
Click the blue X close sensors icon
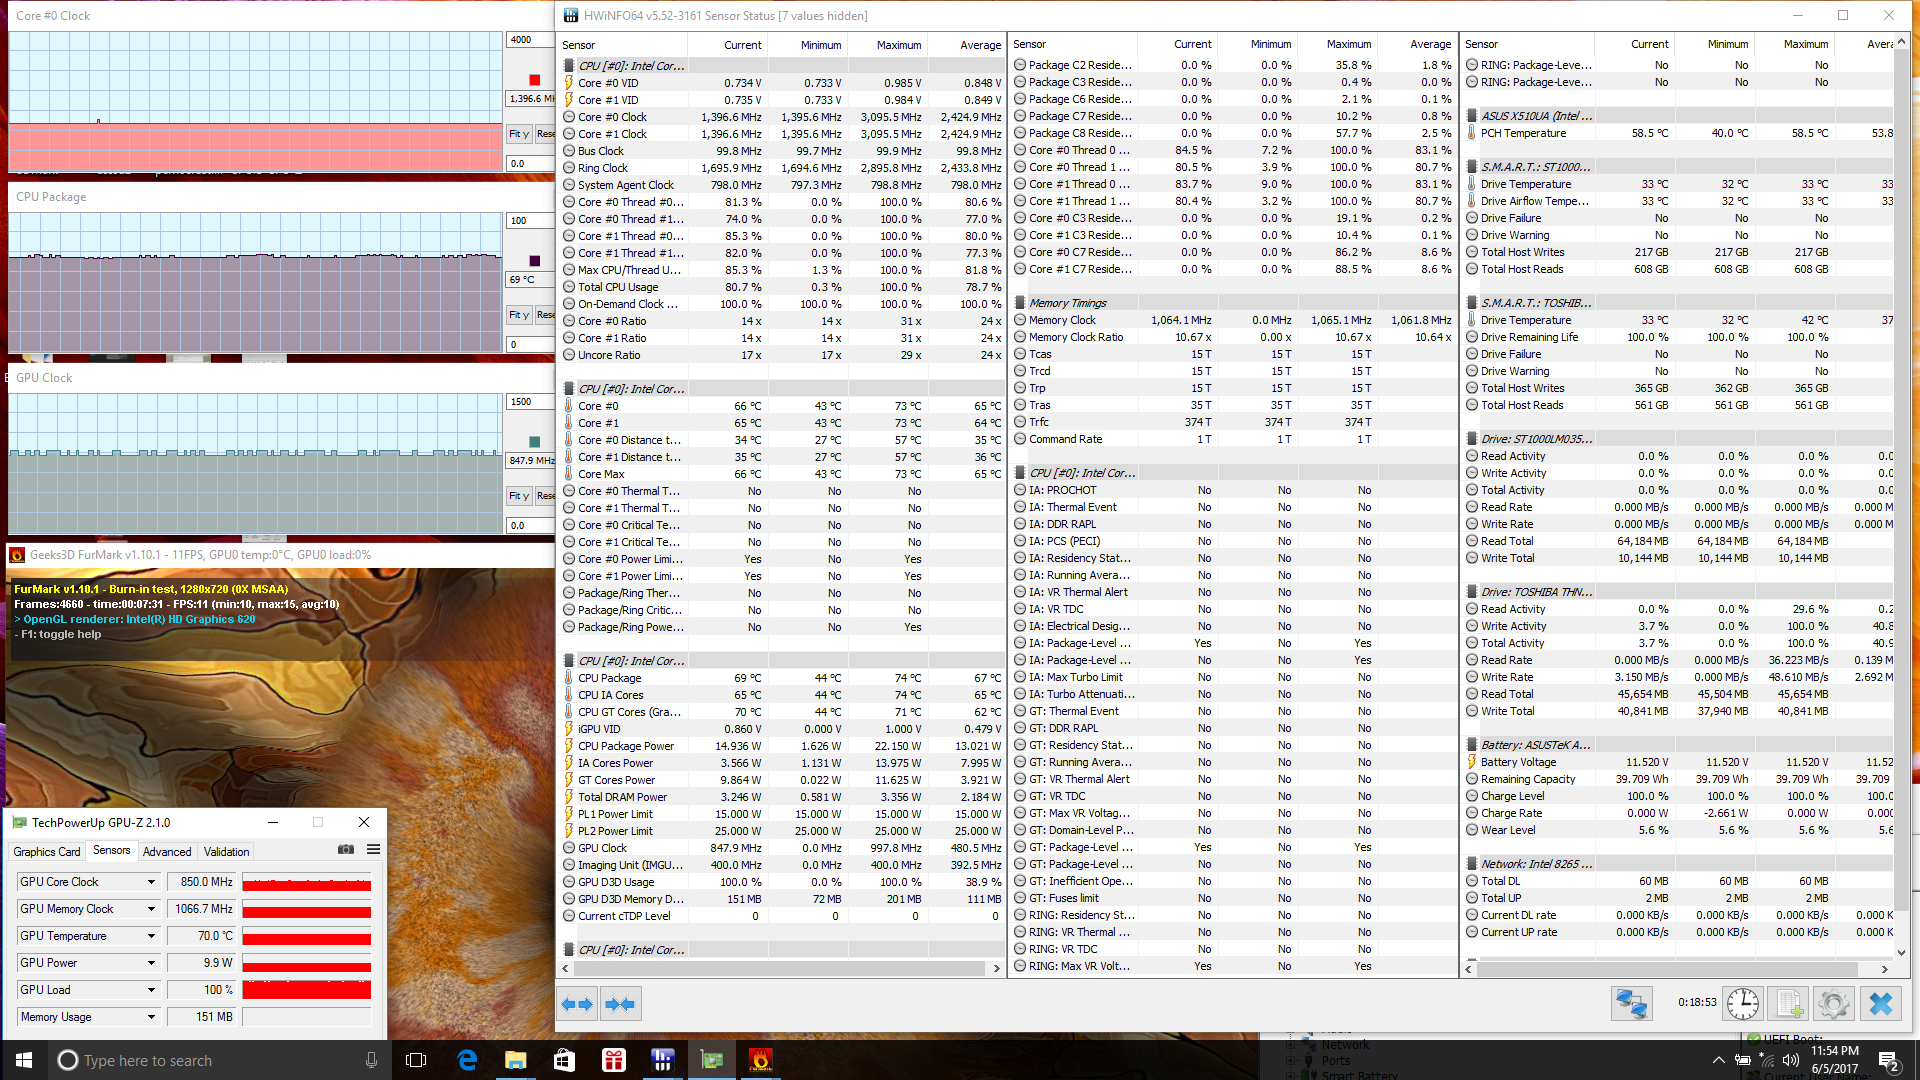click(1881, 1003)
